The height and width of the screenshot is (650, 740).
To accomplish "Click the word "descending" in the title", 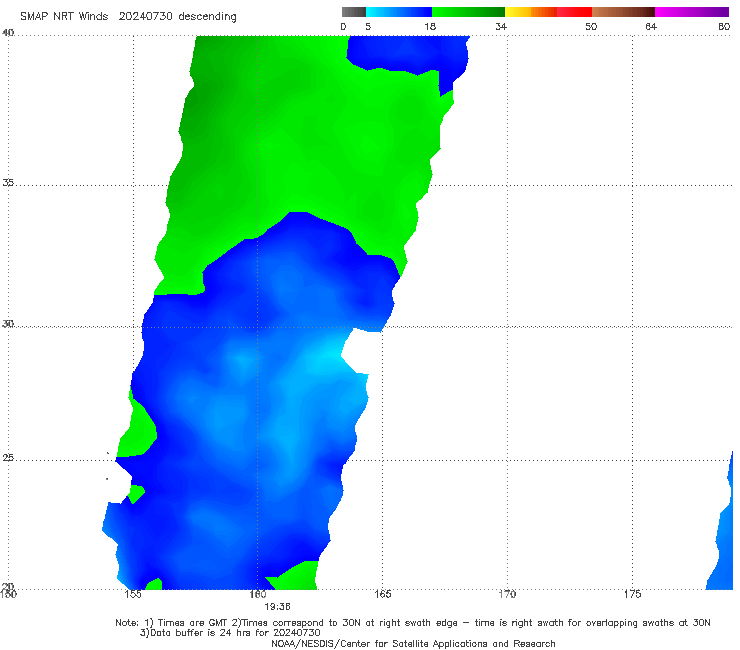I will (x=207, y=17).
